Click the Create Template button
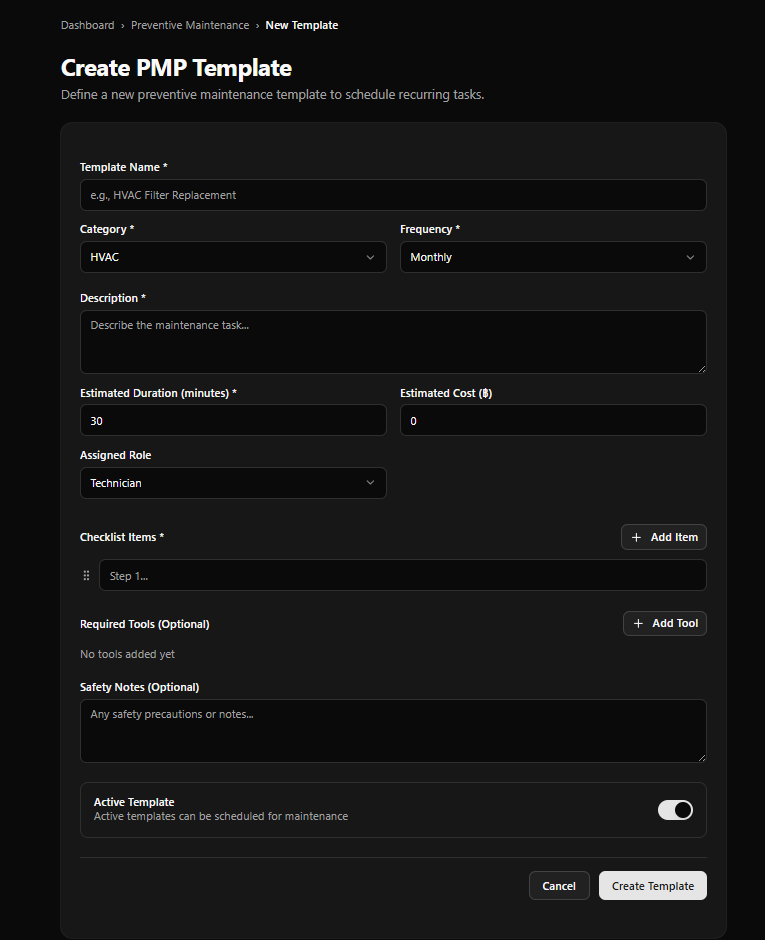Viewport: 765px width, 940px height. click(653, 886)
